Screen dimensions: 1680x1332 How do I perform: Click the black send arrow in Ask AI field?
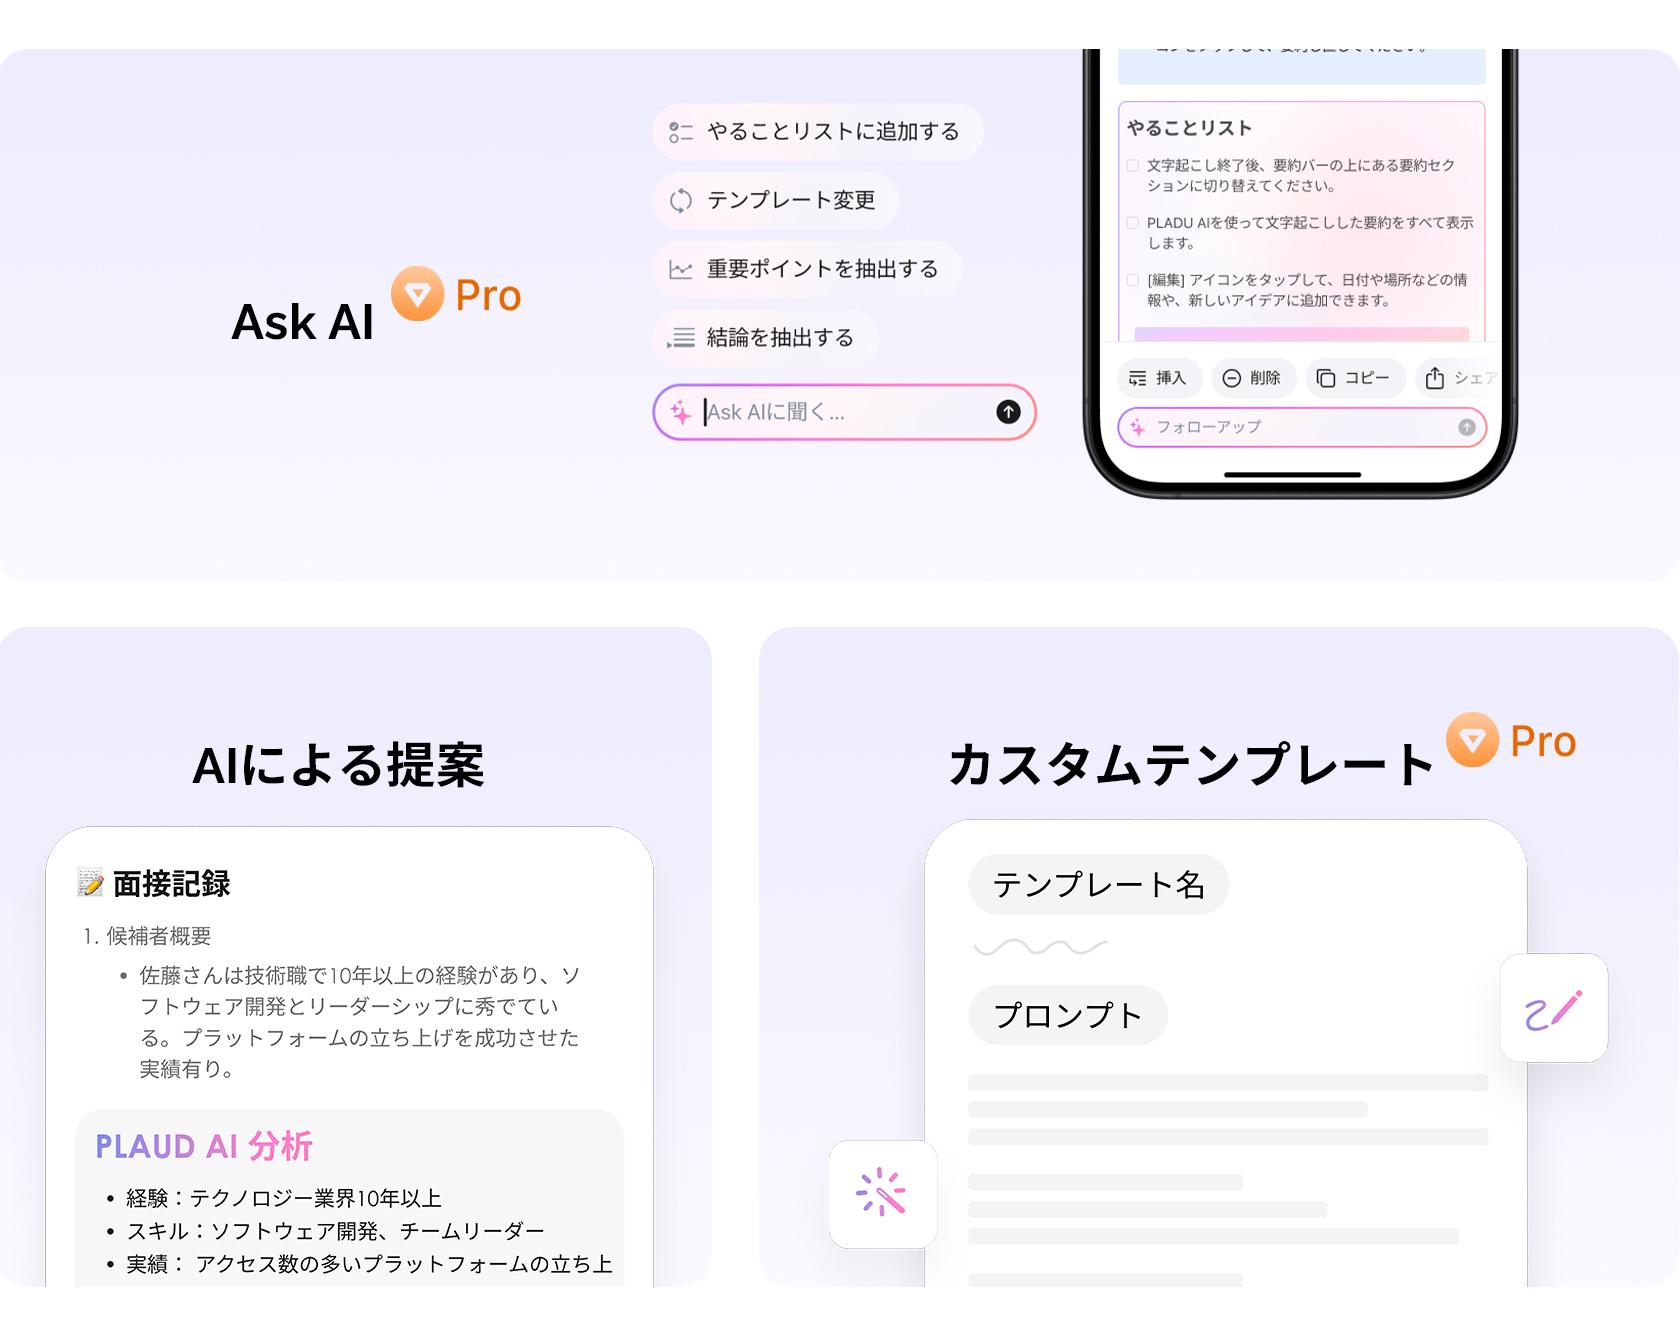point(1008,411)
